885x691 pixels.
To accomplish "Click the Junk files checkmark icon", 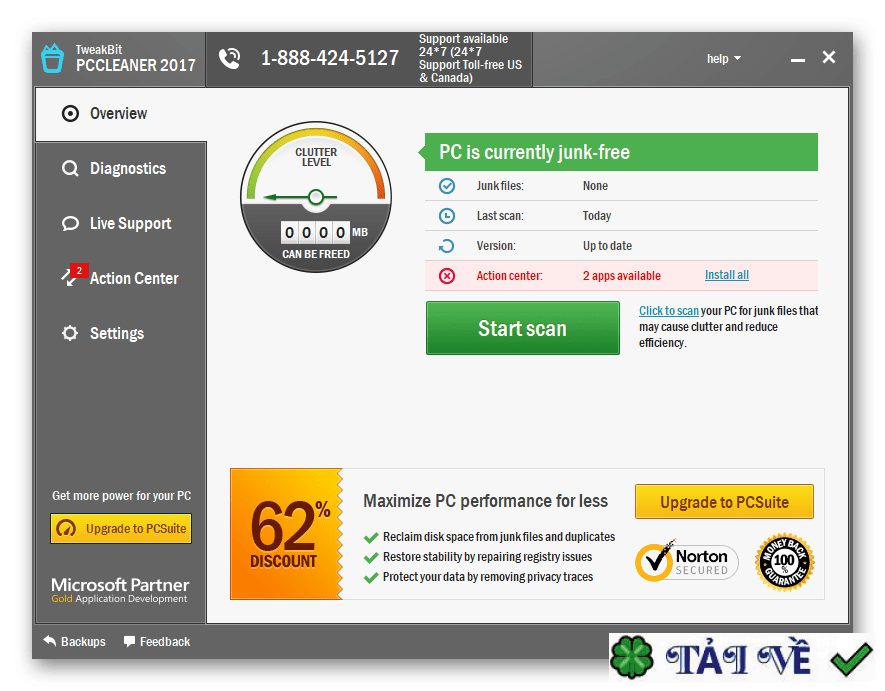I will (447, 186).
